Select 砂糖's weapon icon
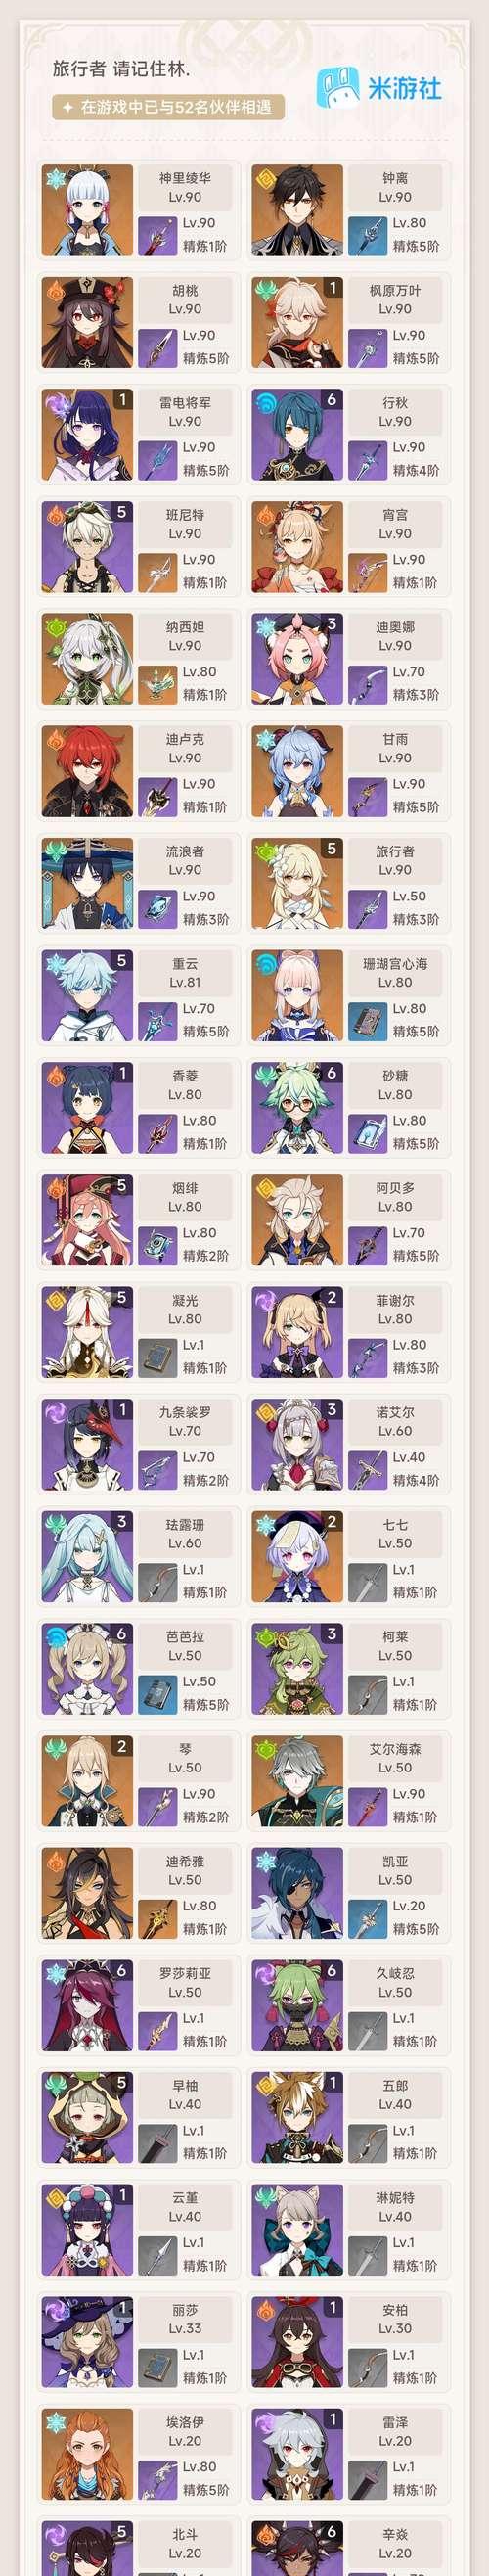The image size is (489, 2576). tap(367, 1132)
